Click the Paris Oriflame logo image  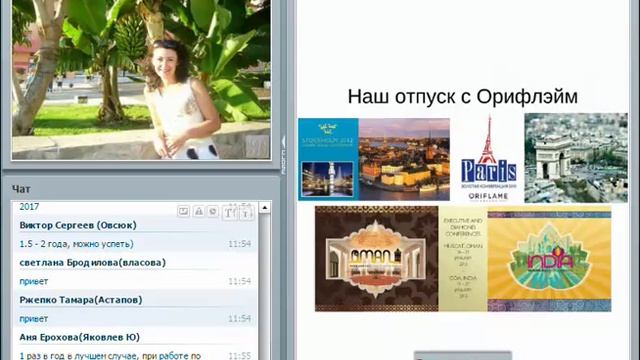489,158
